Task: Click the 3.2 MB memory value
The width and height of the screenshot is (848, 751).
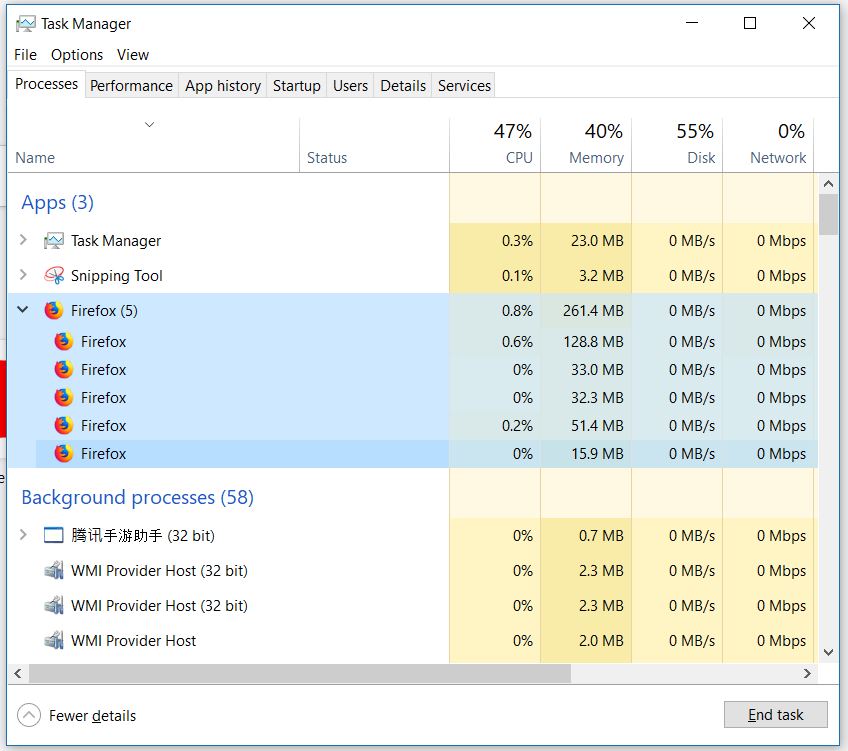Action: [601, 276]
